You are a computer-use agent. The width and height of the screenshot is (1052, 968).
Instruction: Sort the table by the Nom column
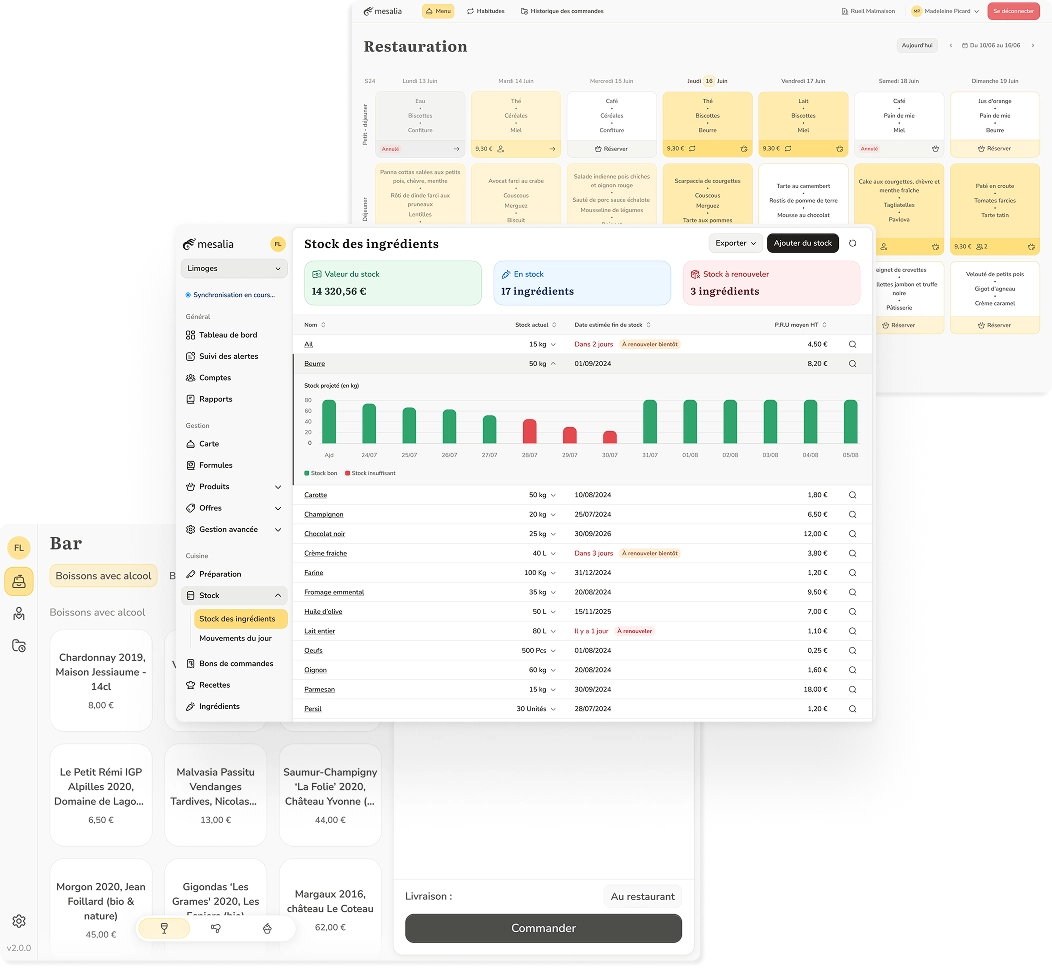(315, 325)
